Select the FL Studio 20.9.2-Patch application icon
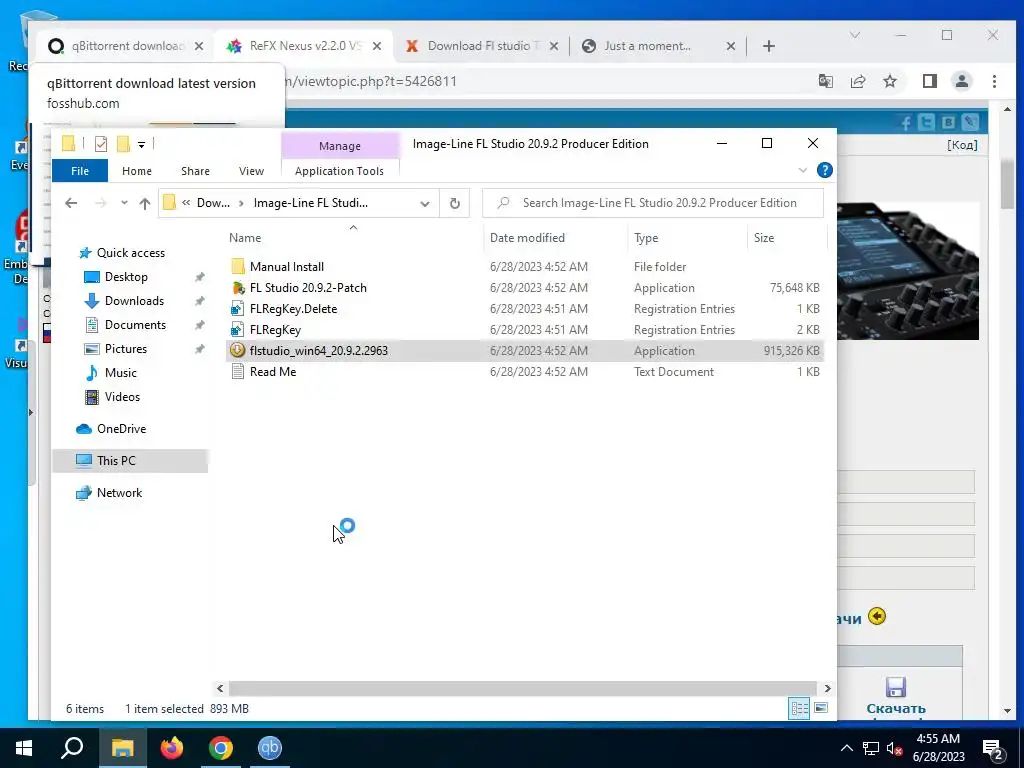Viewport: 1024px width, 768px height. pos(238,287)
